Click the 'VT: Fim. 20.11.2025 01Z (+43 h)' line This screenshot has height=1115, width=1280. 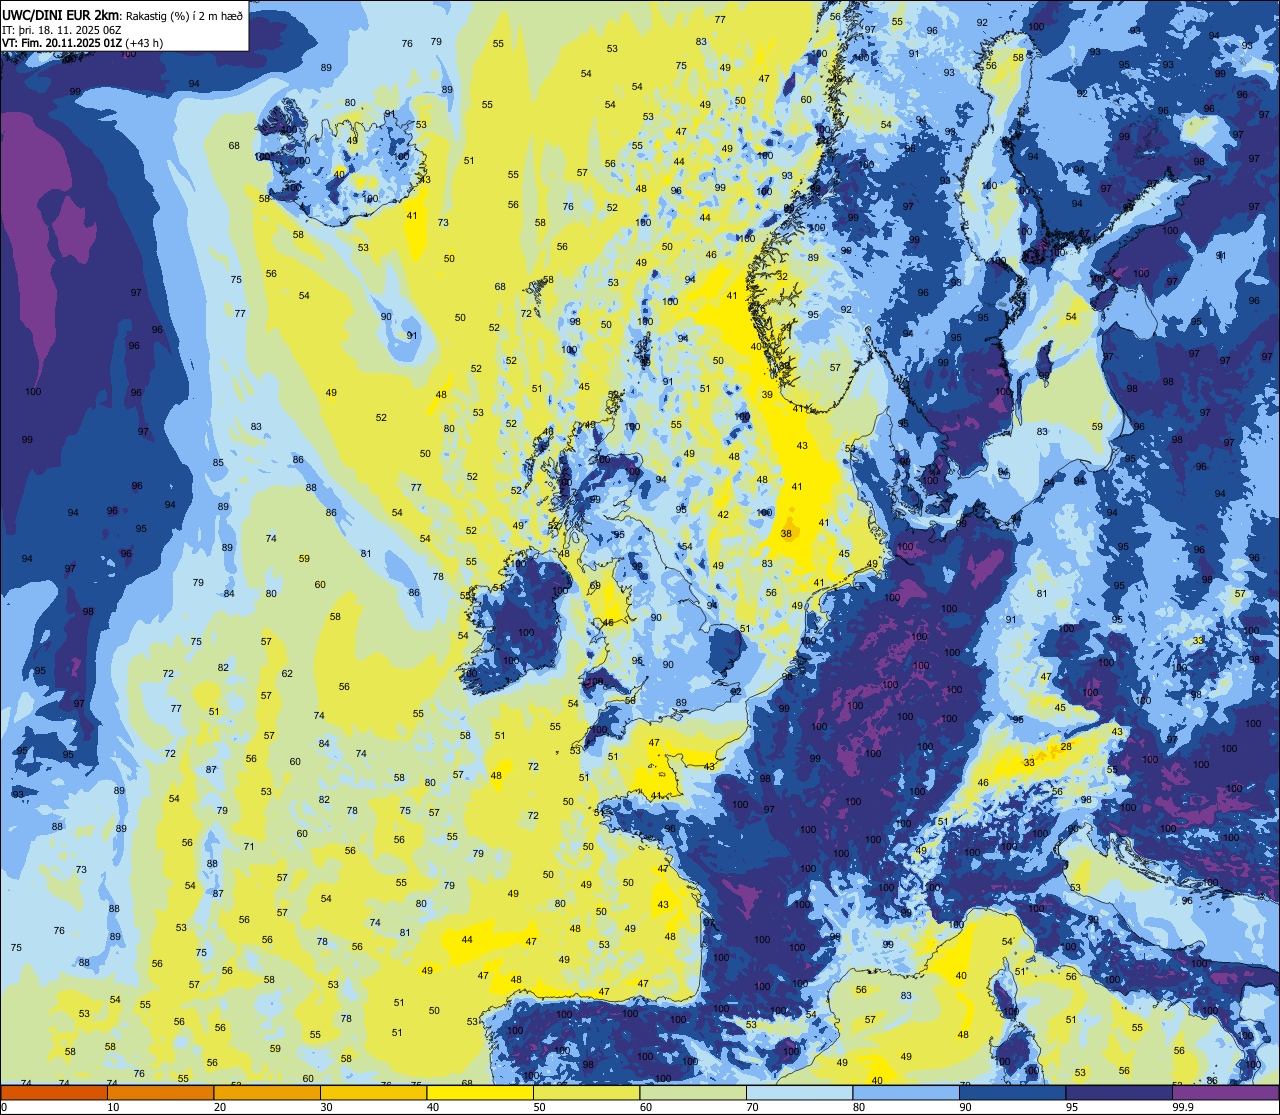[83, 43]
